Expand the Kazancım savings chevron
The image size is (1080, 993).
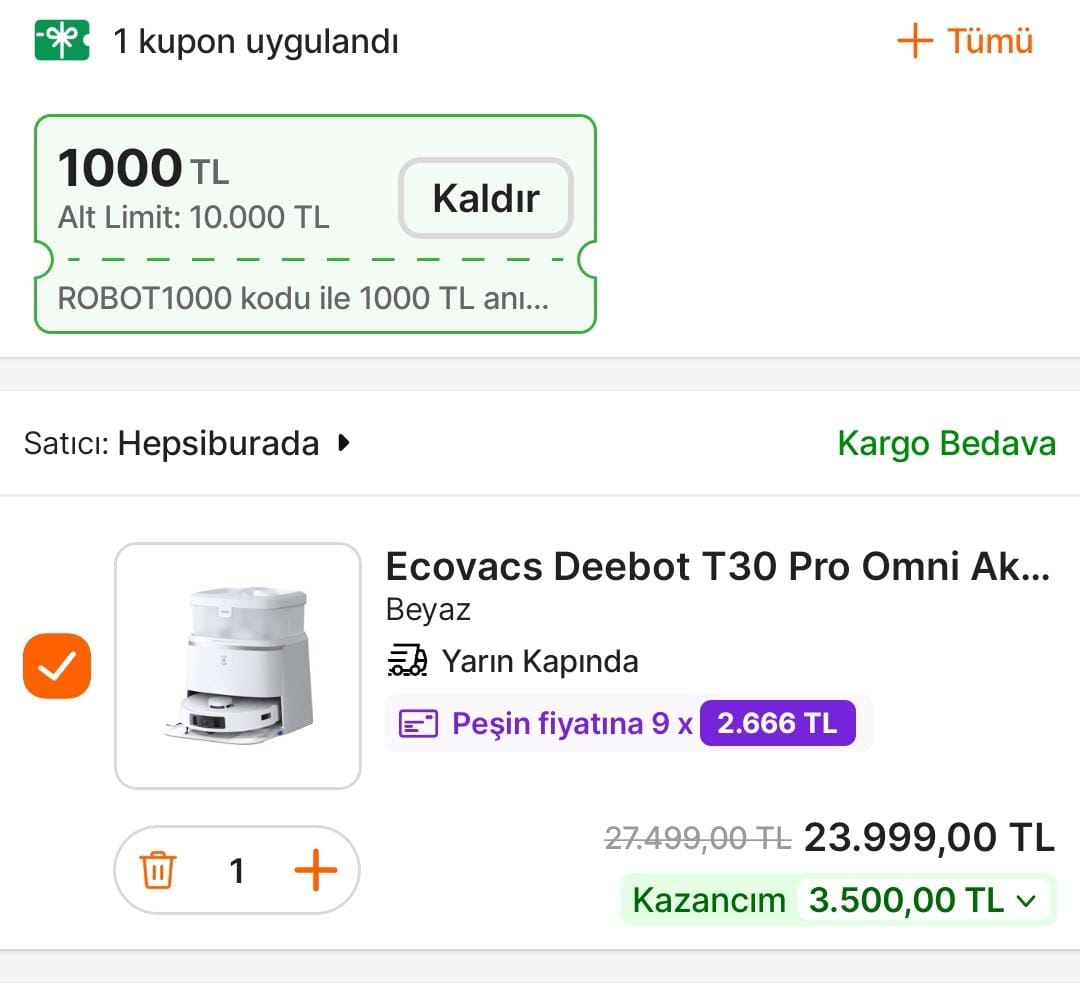[x=1026, y=900]
